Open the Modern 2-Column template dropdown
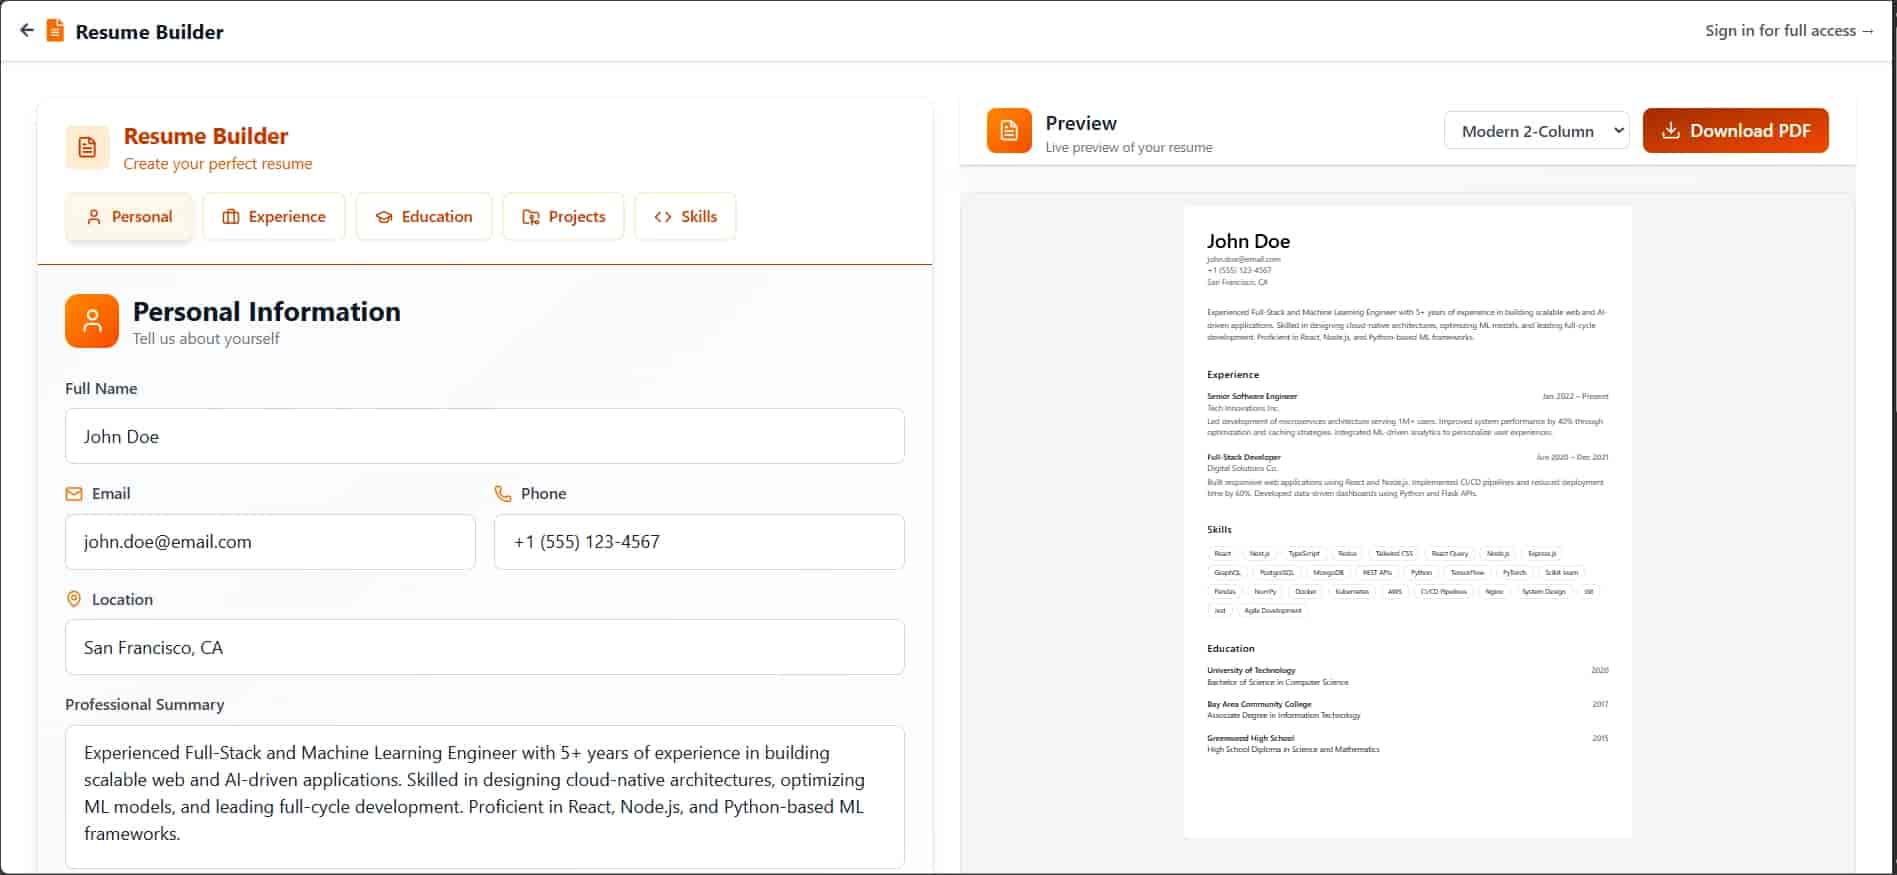This screenshot has height=875, width=1897. [x=1537, y=131]
